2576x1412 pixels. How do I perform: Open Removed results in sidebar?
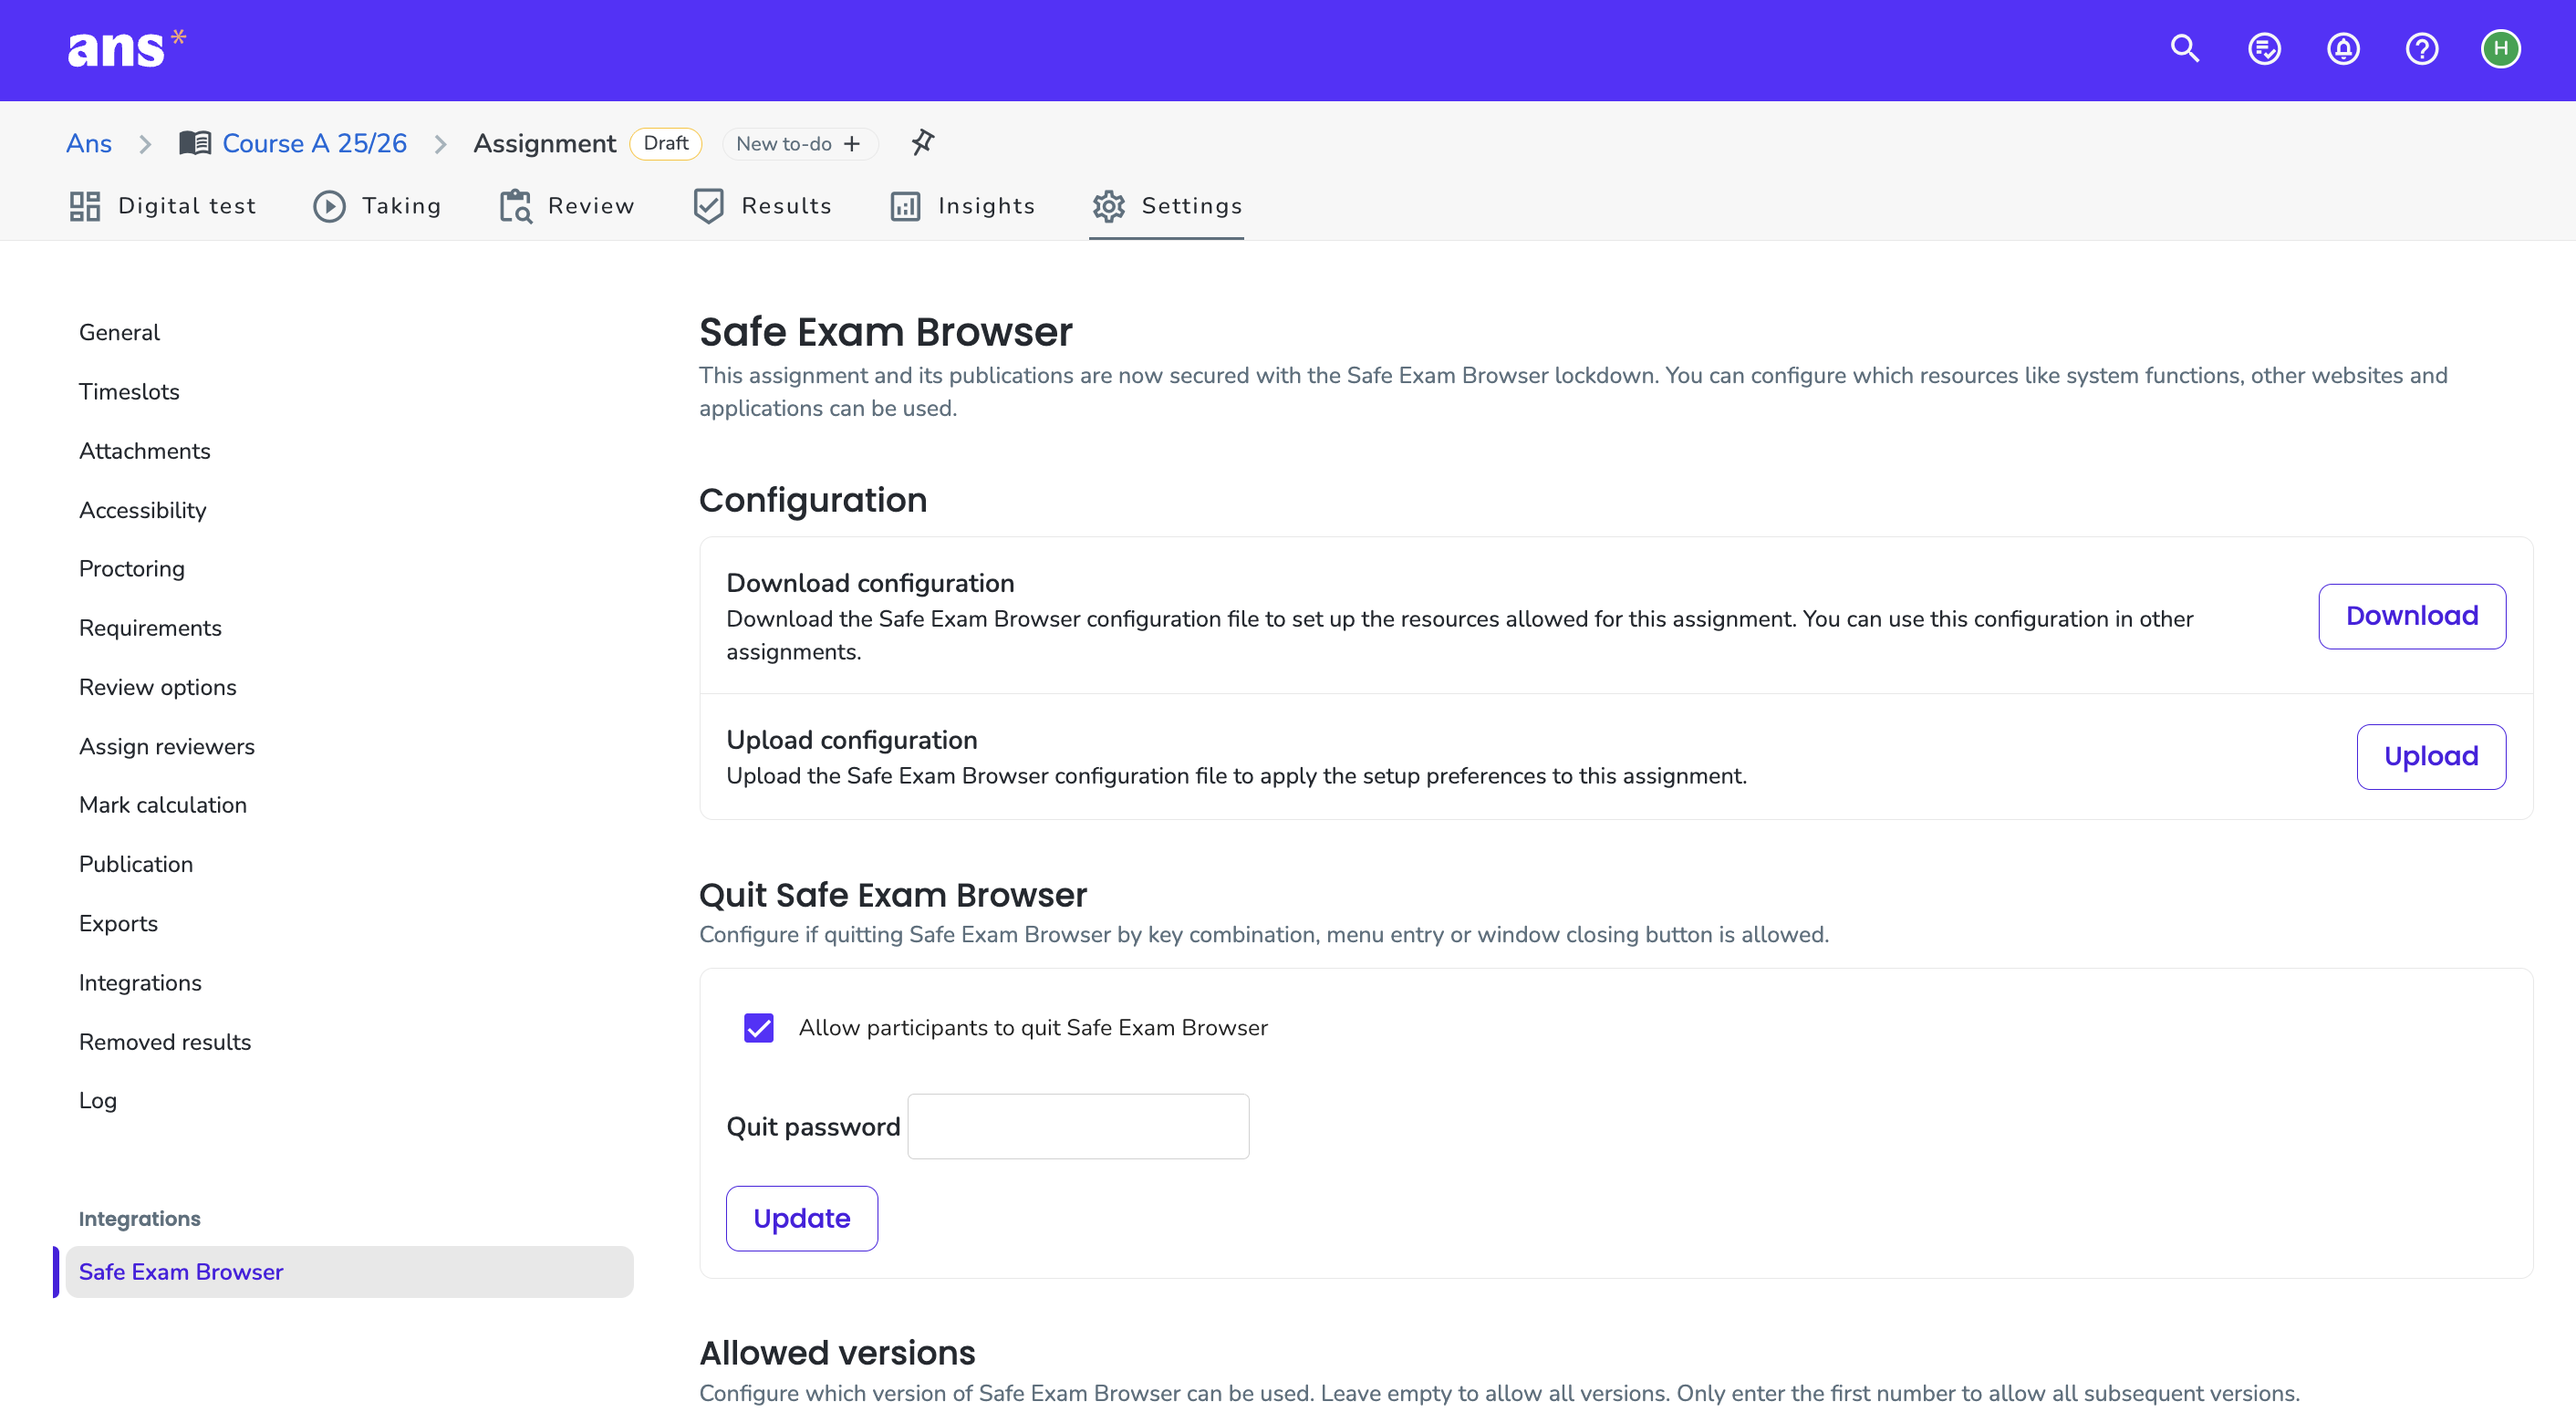(x=165, y=1042)
